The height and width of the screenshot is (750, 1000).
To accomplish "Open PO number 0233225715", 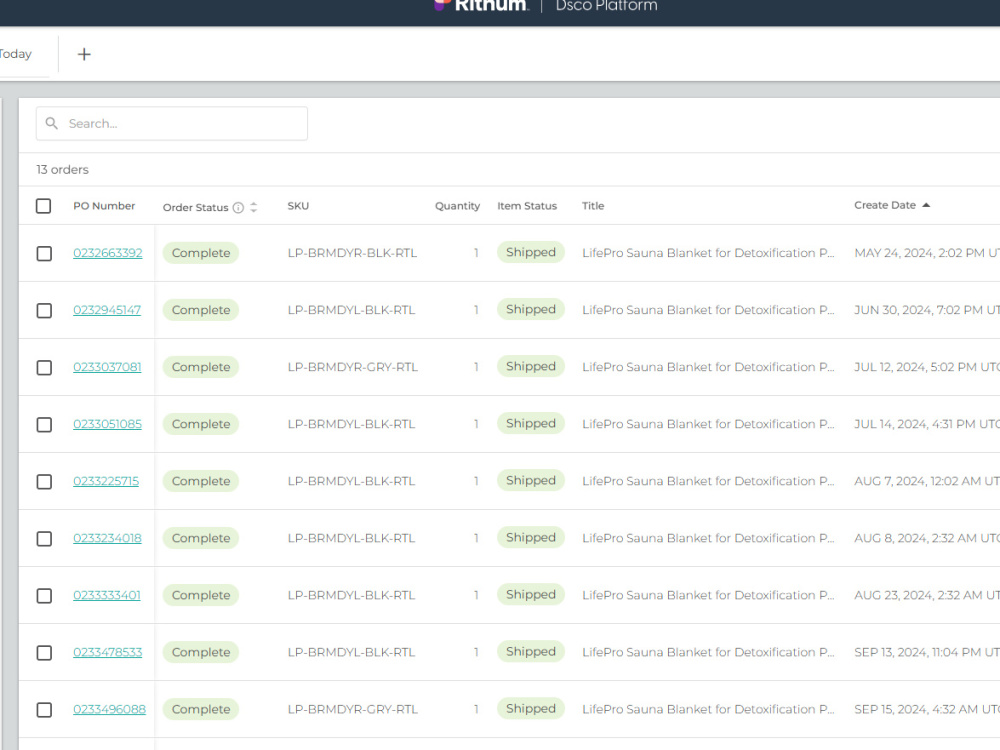I will [x=106, y=481].
